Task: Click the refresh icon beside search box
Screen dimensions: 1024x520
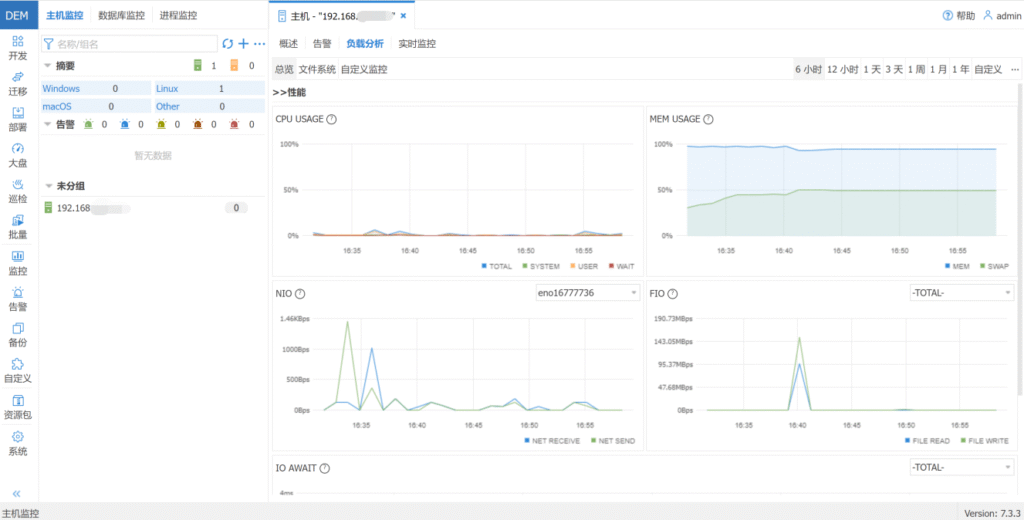Action: click(227, 44)
